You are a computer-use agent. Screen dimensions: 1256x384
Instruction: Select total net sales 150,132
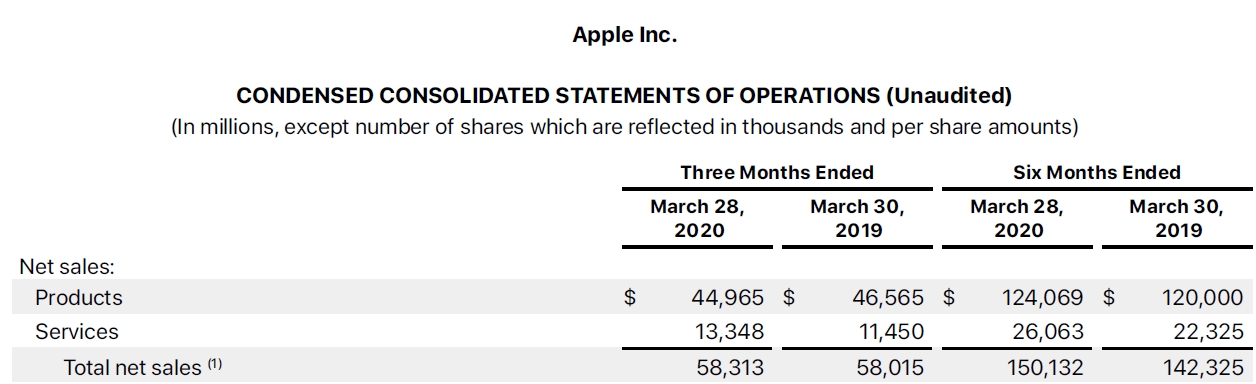[1043, 367]
